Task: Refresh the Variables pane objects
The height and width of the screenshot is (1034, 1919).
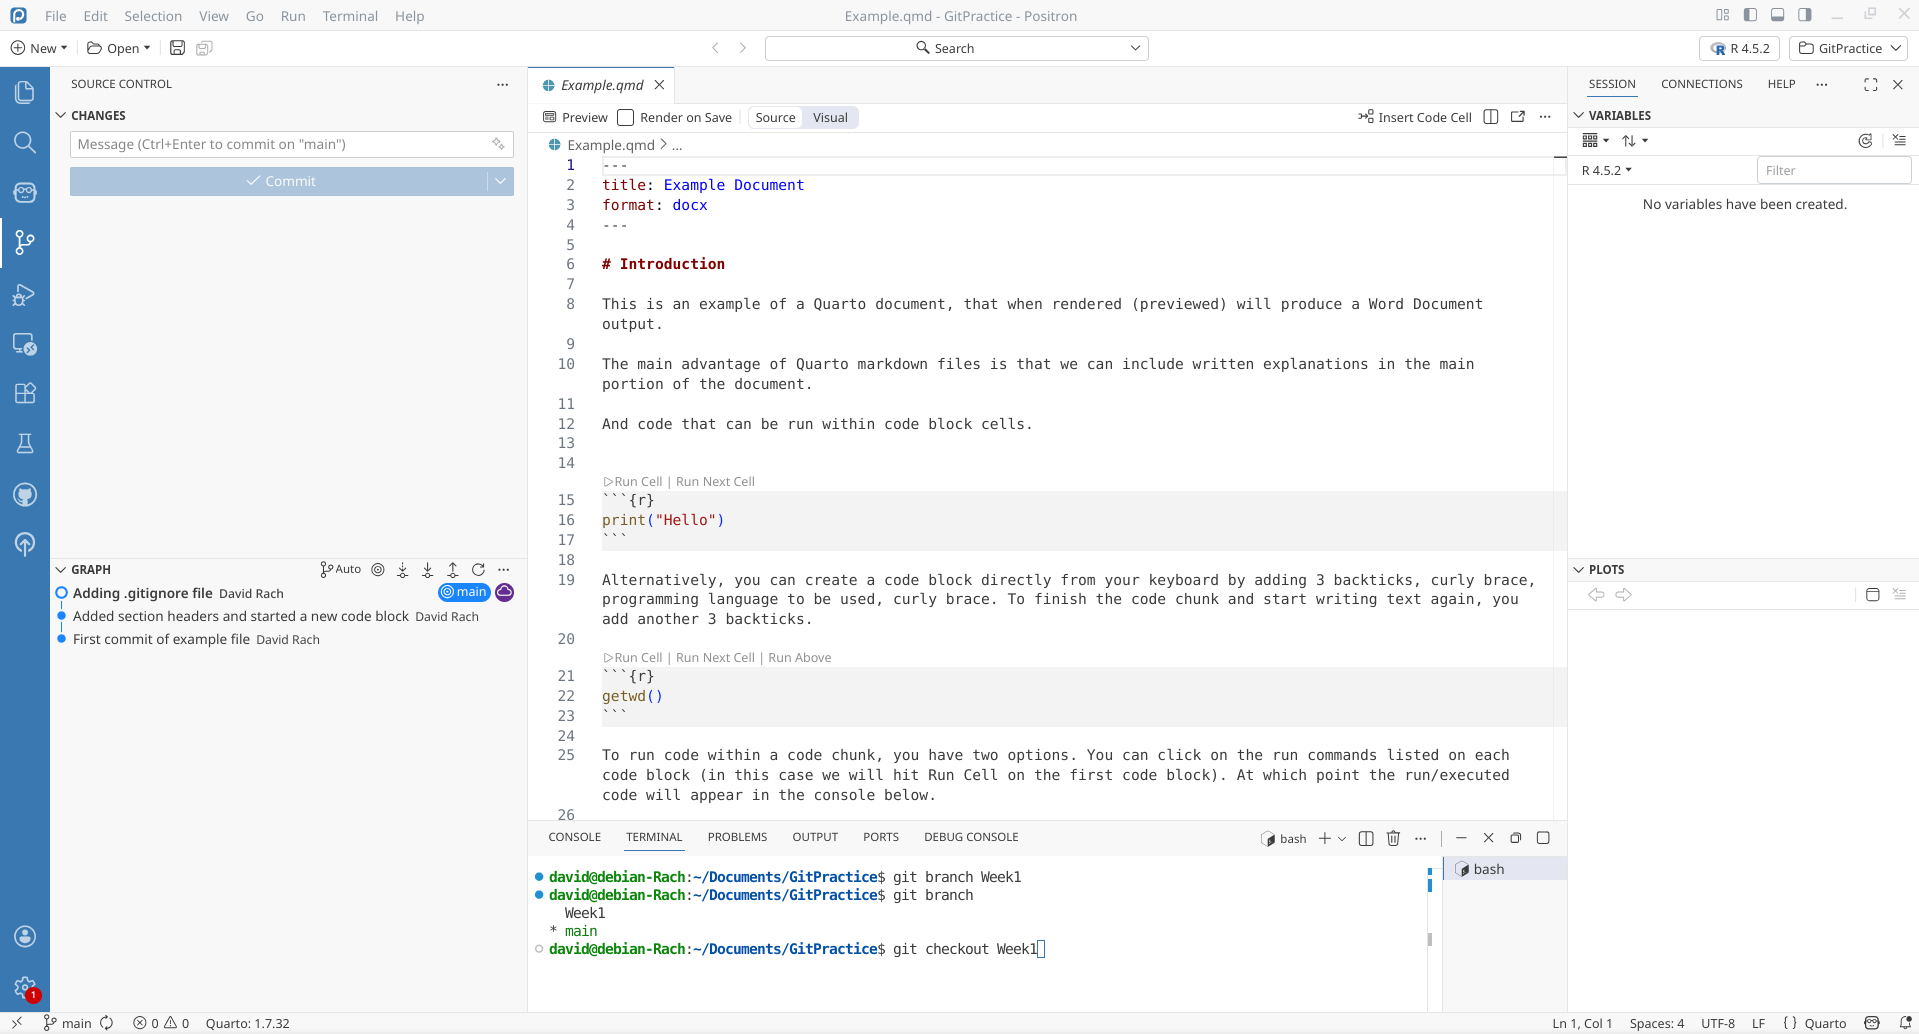Action: click(x=1865, y=141)
